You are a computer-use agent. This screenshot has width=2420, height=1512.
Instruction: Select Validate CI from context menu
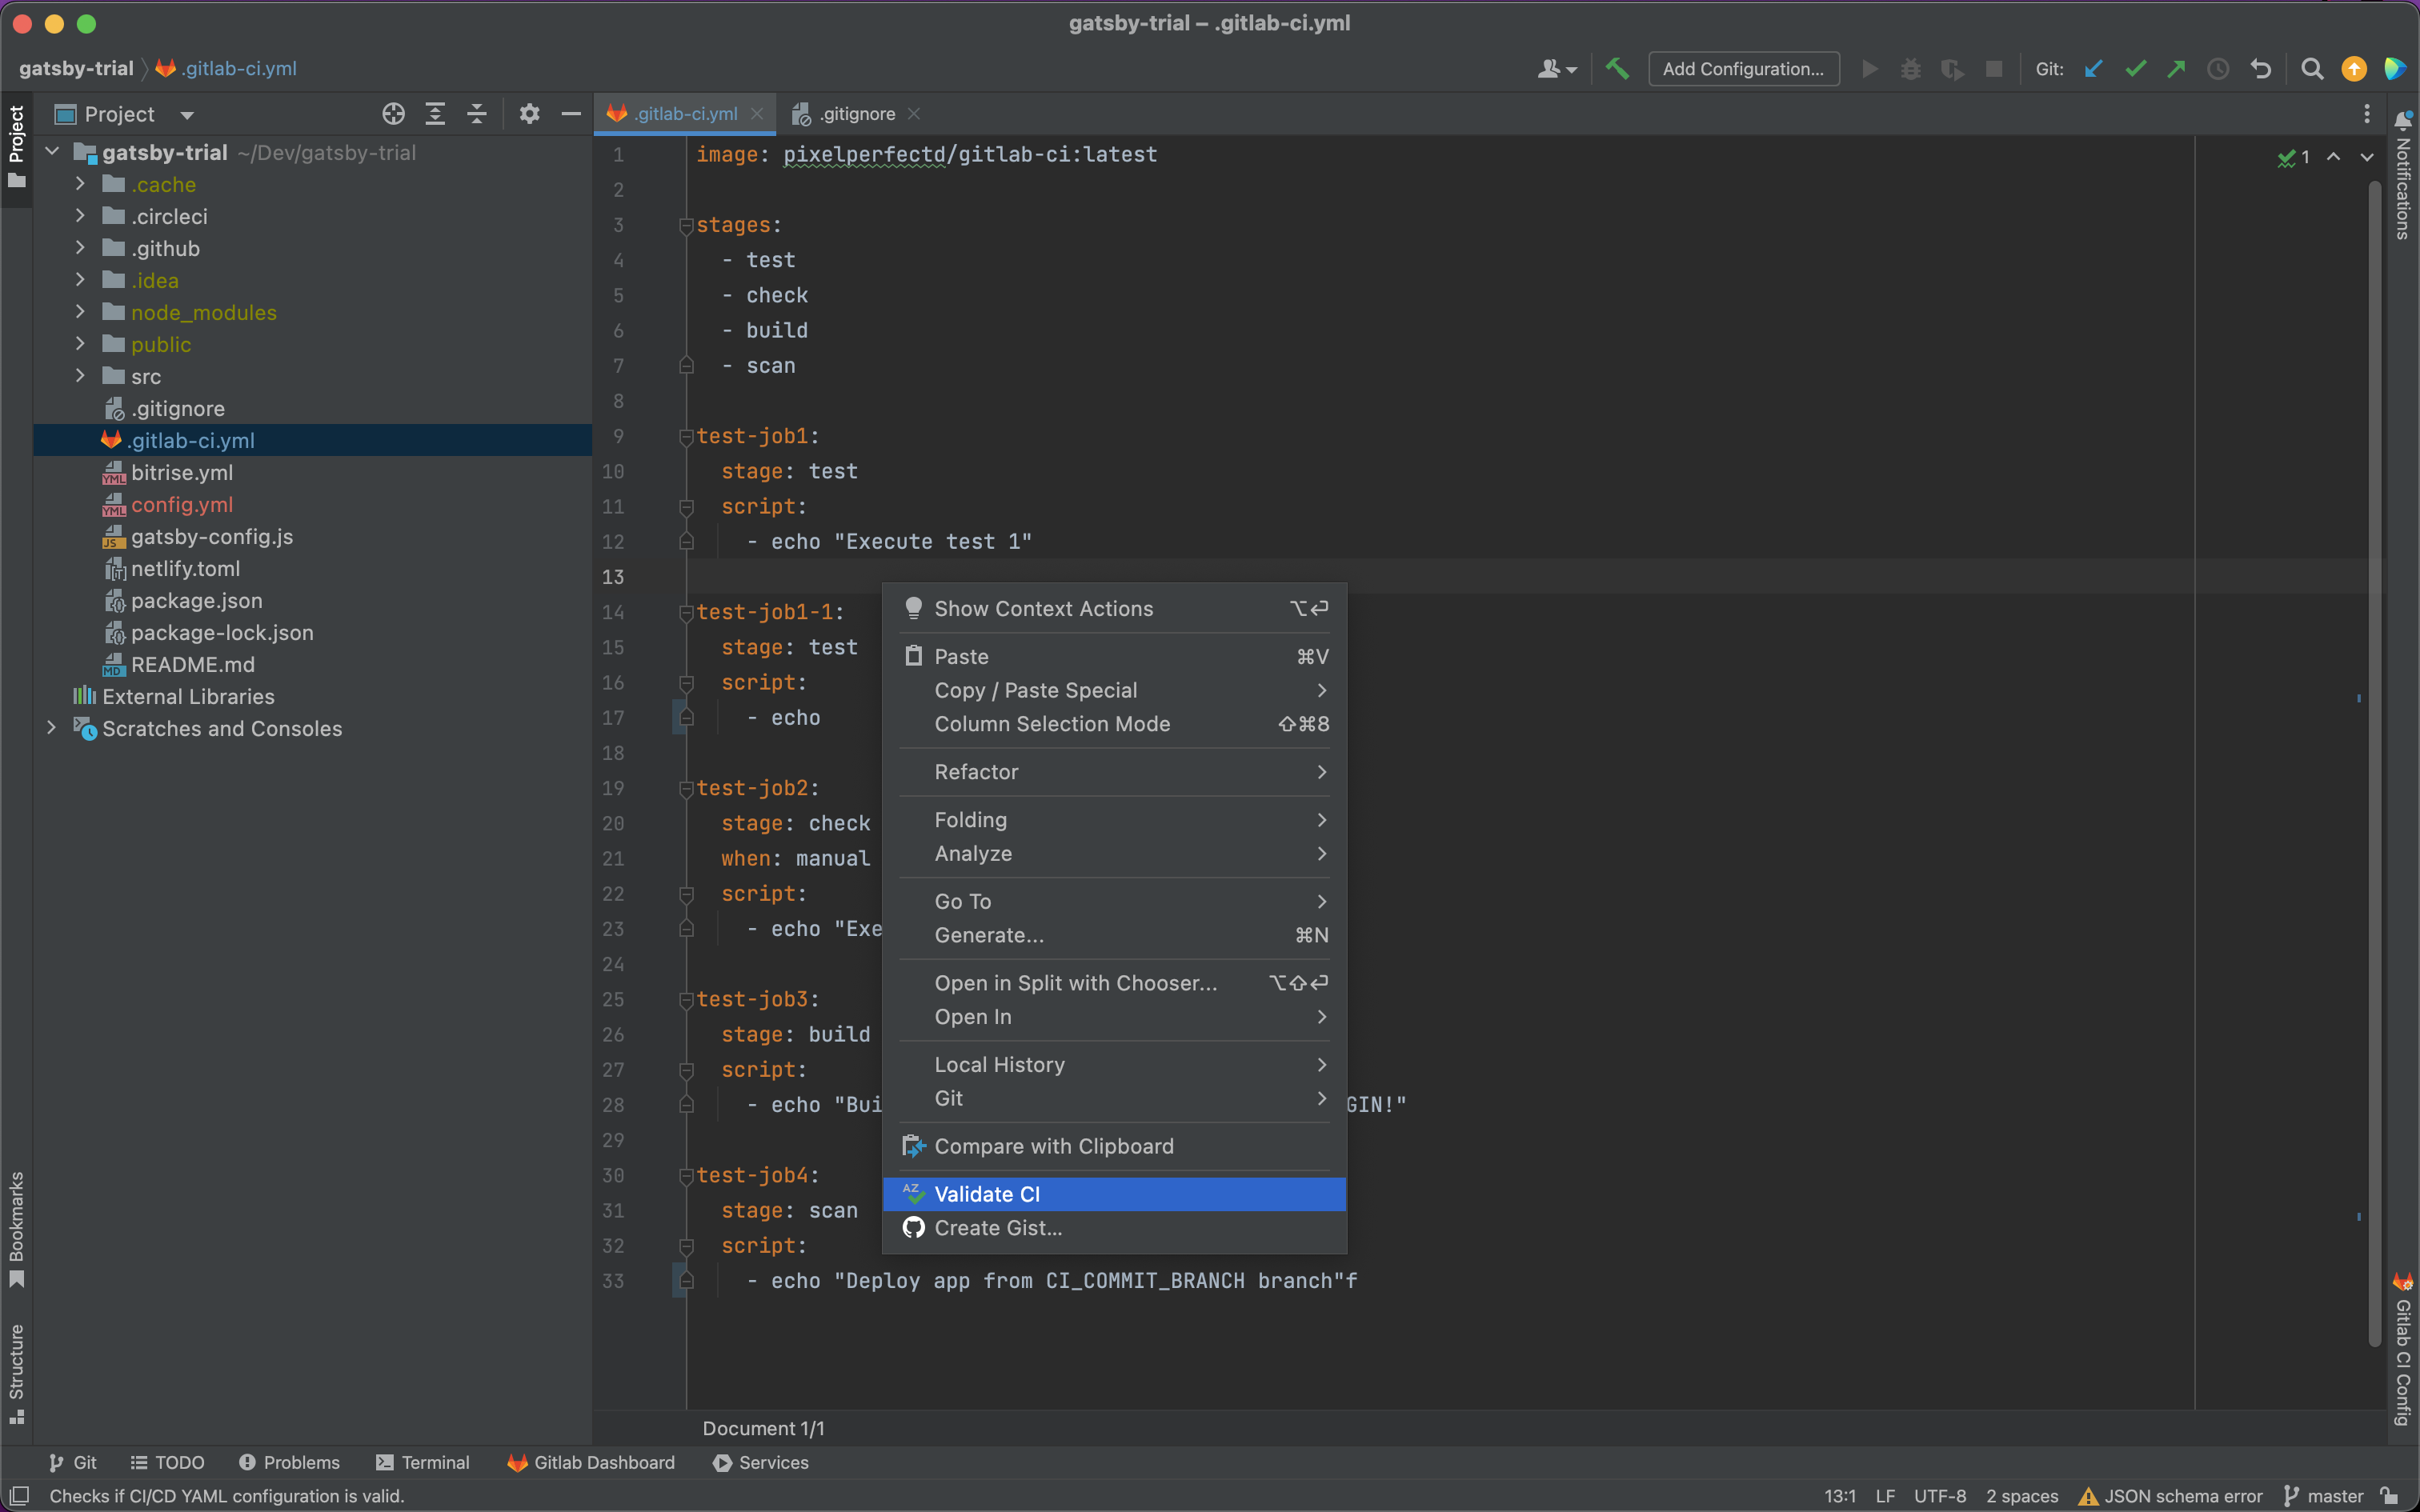(x=1114, y=1194)
